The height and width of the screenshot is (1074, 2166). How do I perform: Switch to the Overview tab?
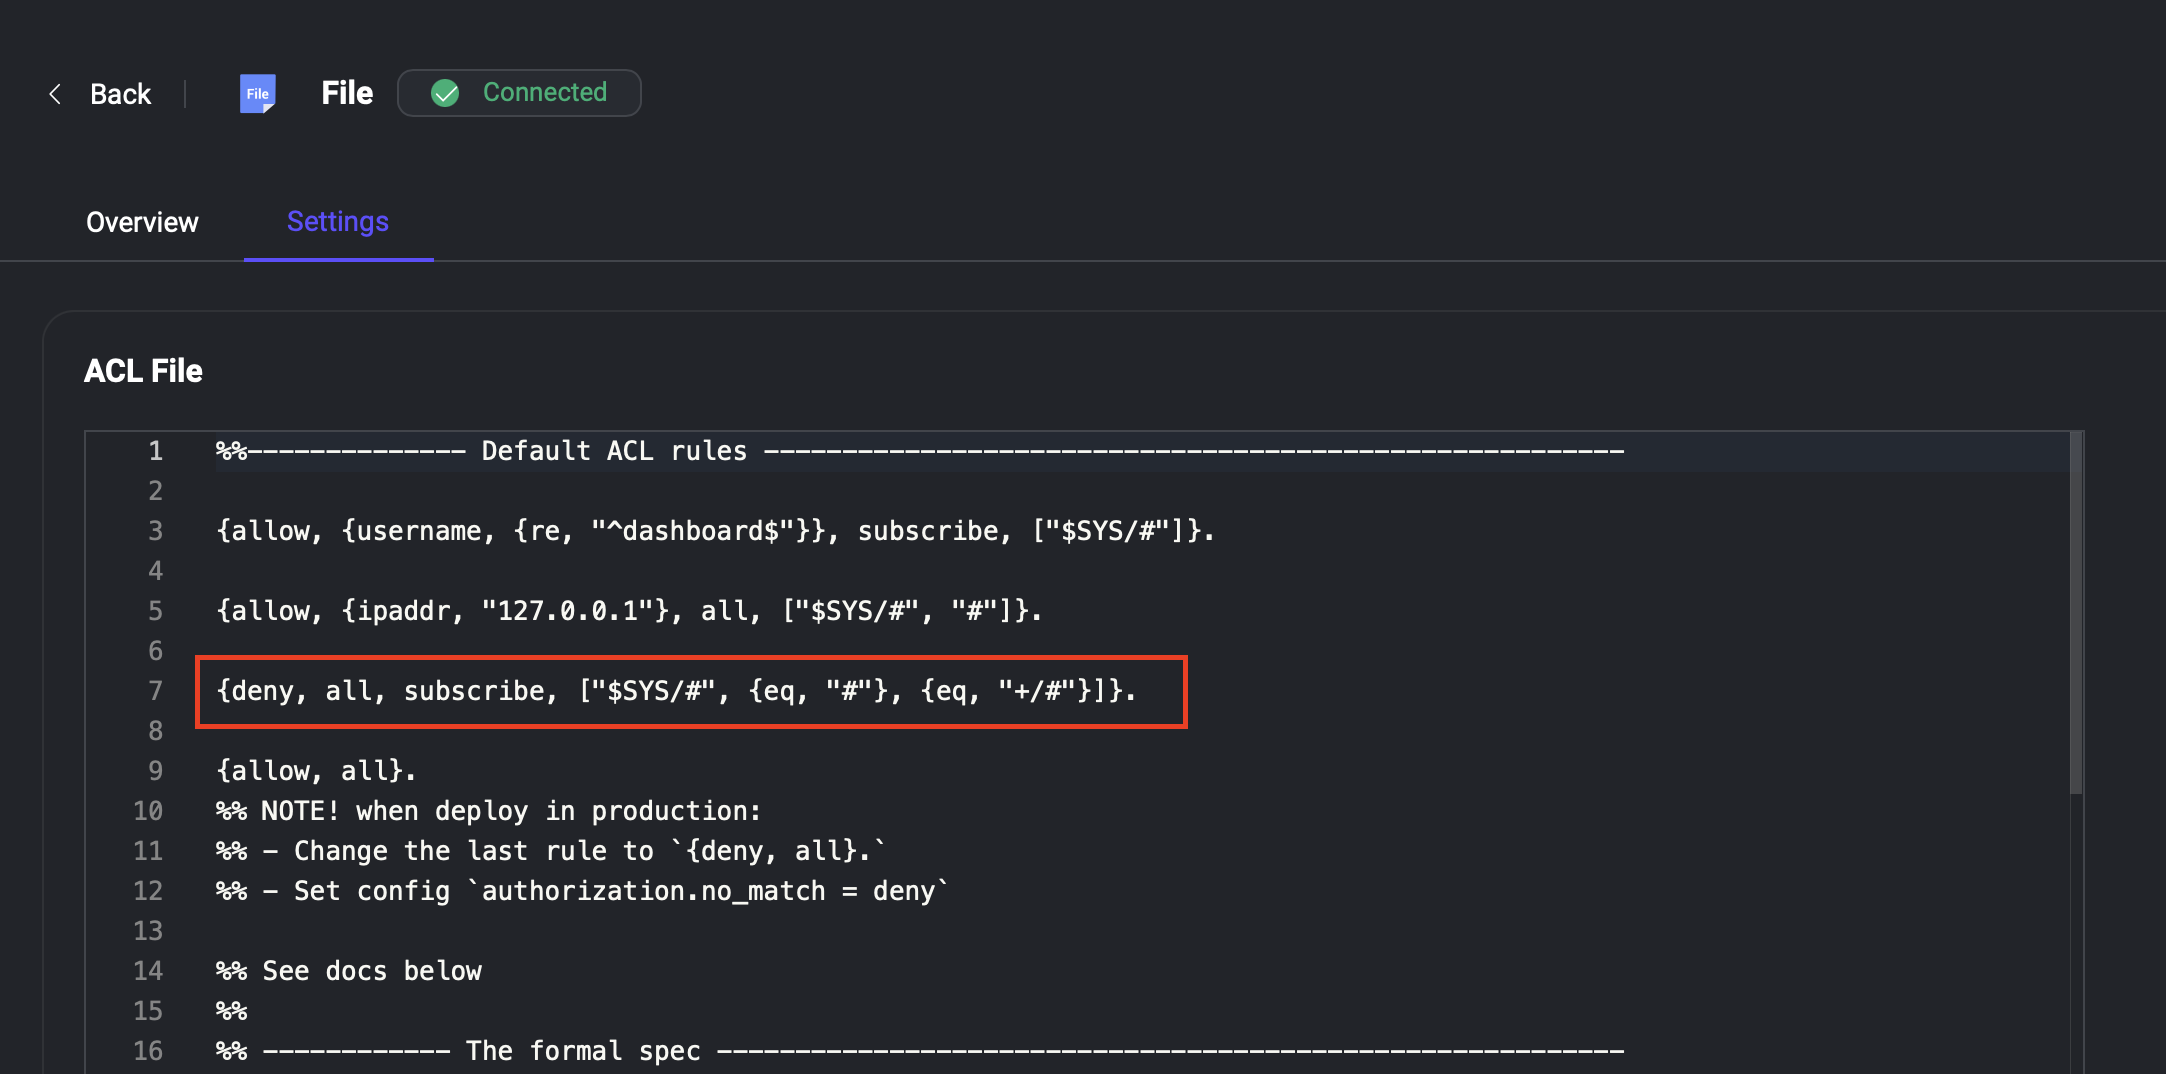142,222
